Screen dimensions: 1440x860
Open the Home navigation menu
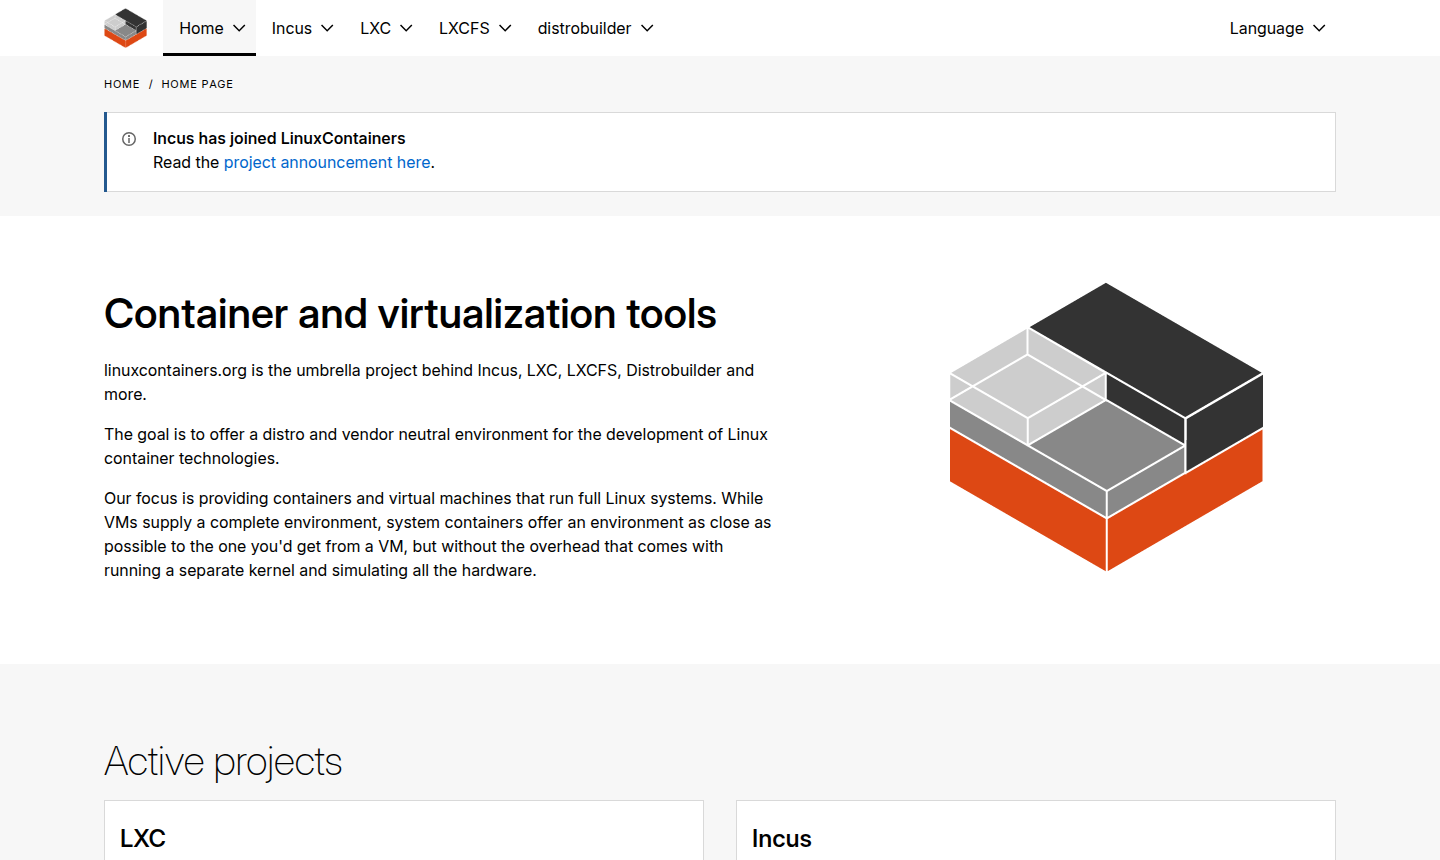pos(201,28)
